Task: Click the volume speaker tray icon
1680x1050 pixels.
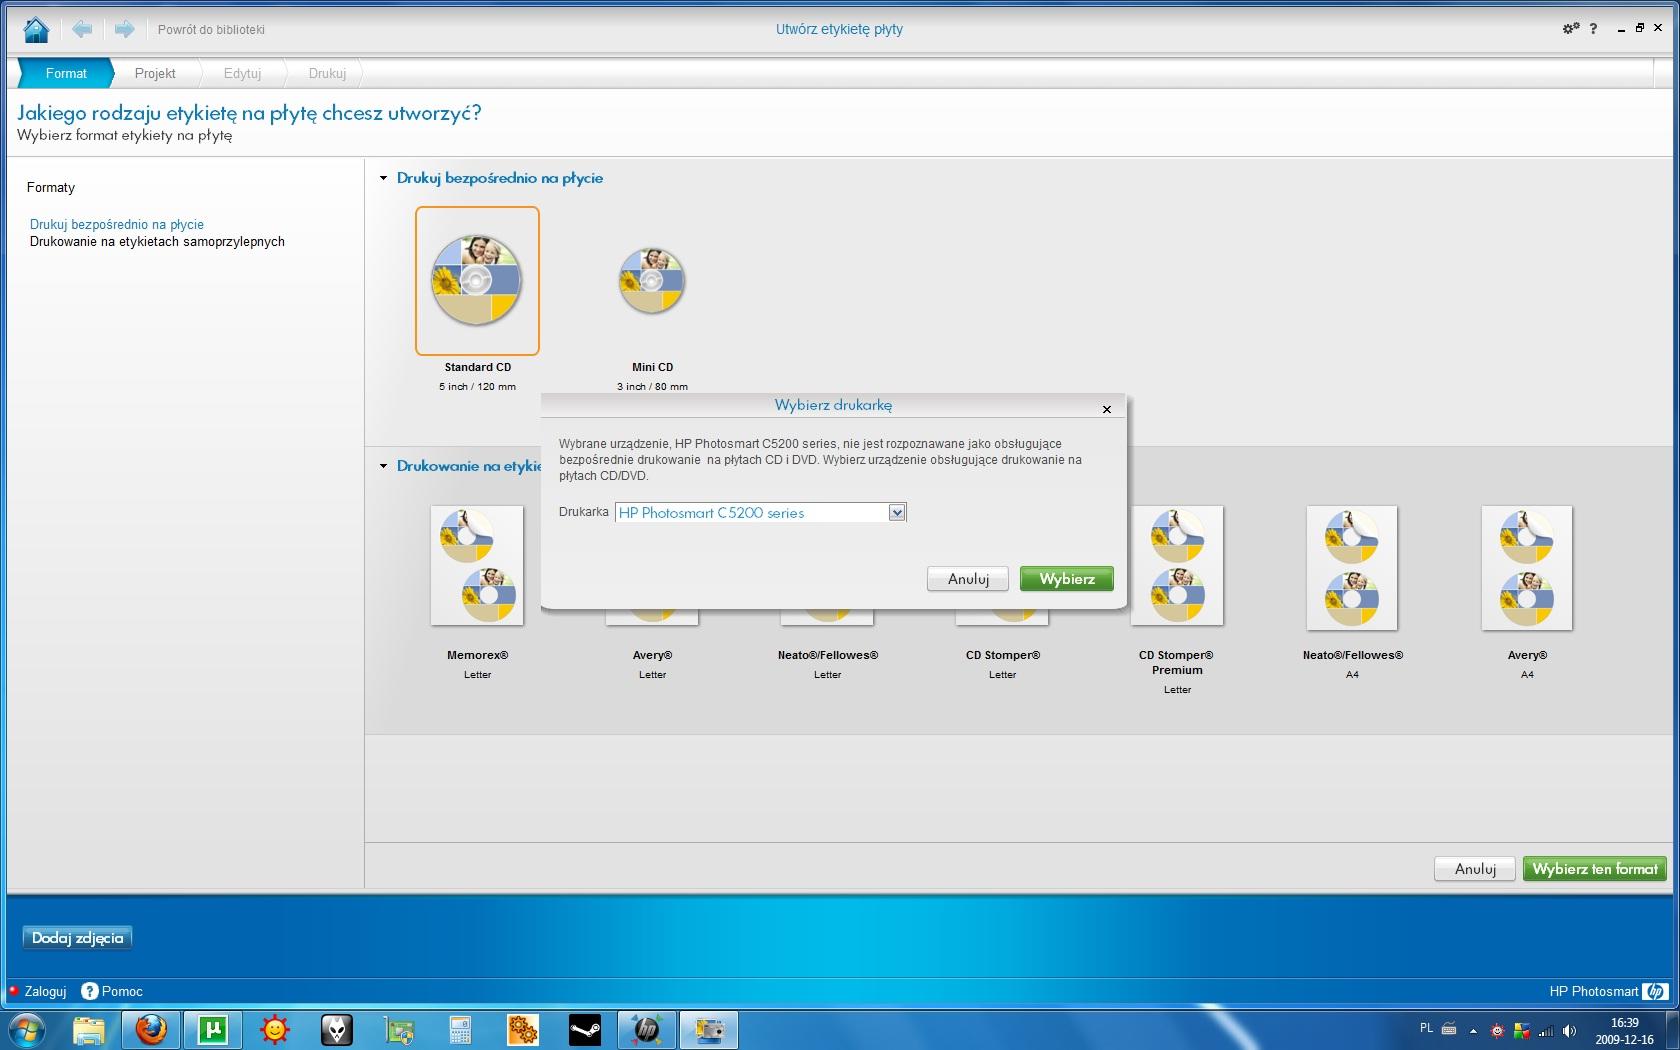Action: click(x=1569, y=1030)
